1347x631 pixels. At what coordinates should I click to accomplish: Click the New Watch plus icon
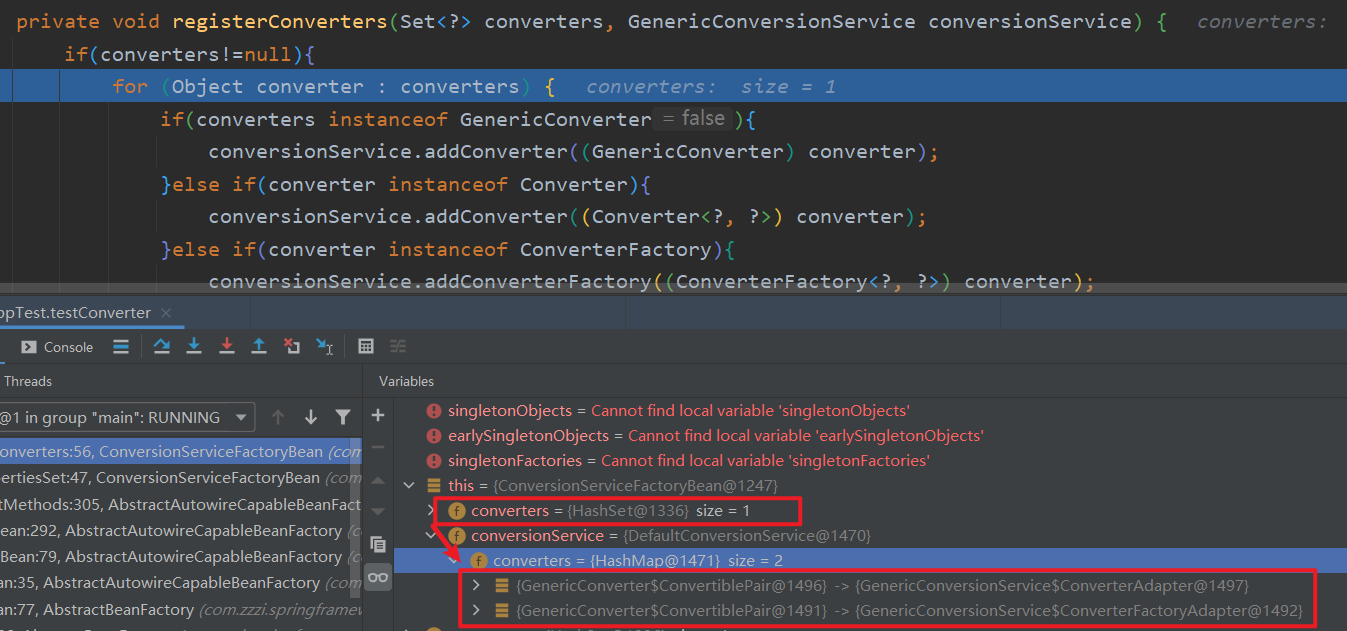[378, 415]
